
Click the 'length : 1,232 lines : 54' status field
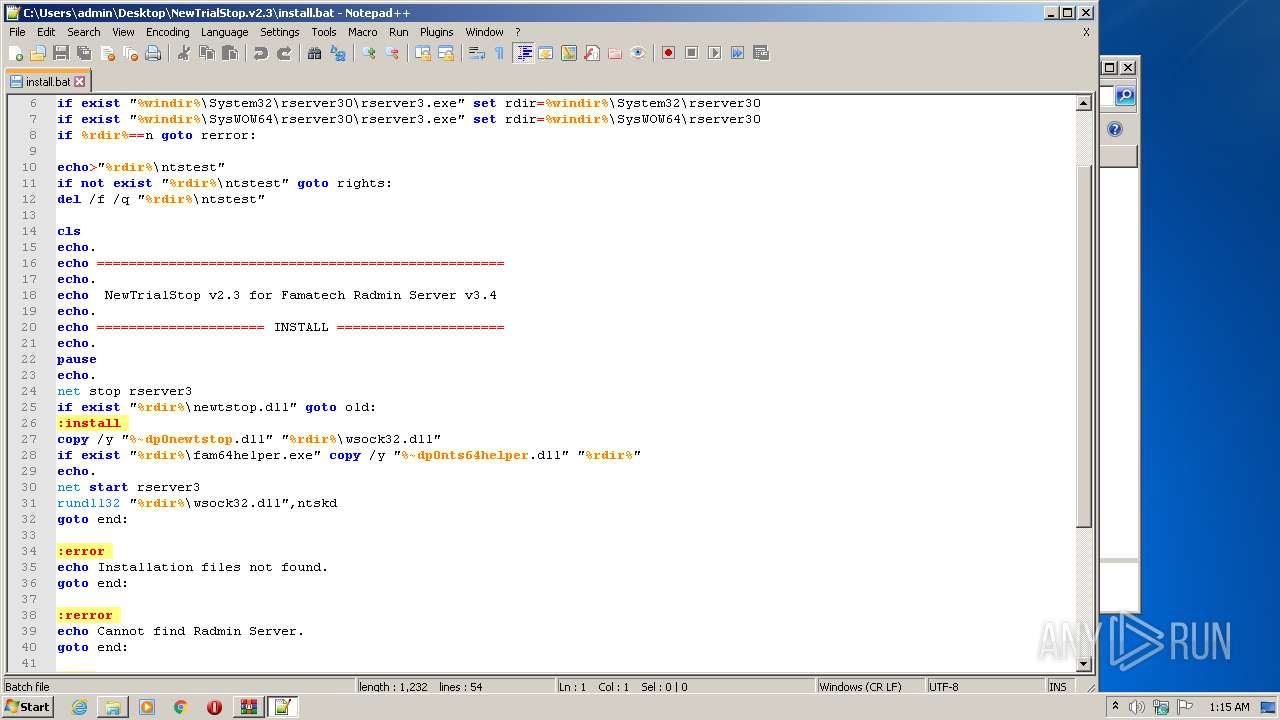point(456,687)
